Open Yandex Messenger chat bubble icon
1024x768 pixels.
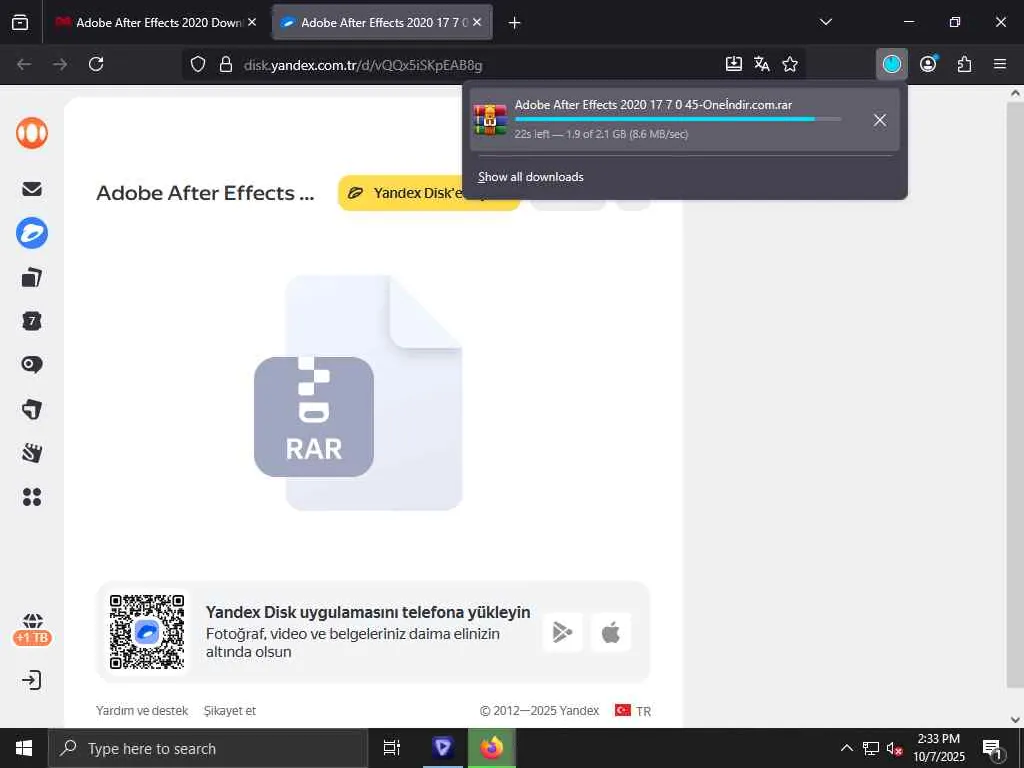tap(31, 364)
